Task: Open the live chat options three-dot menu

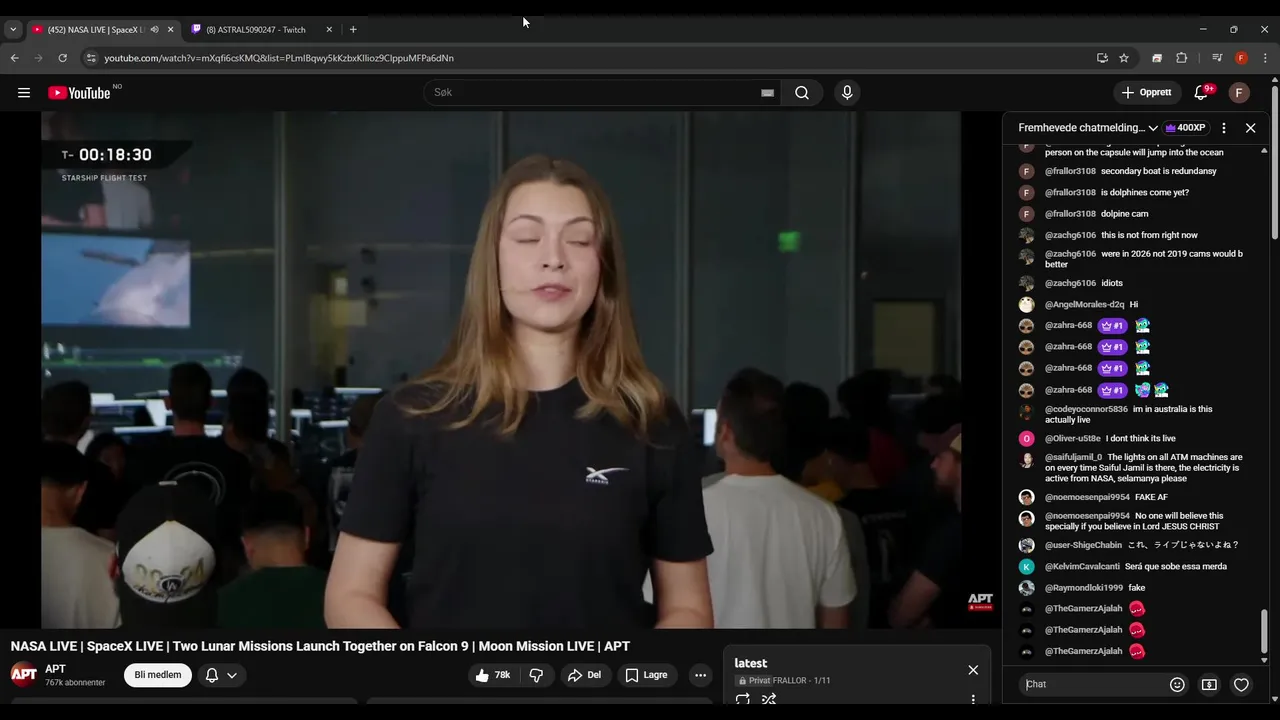Action: [1224, 128]
